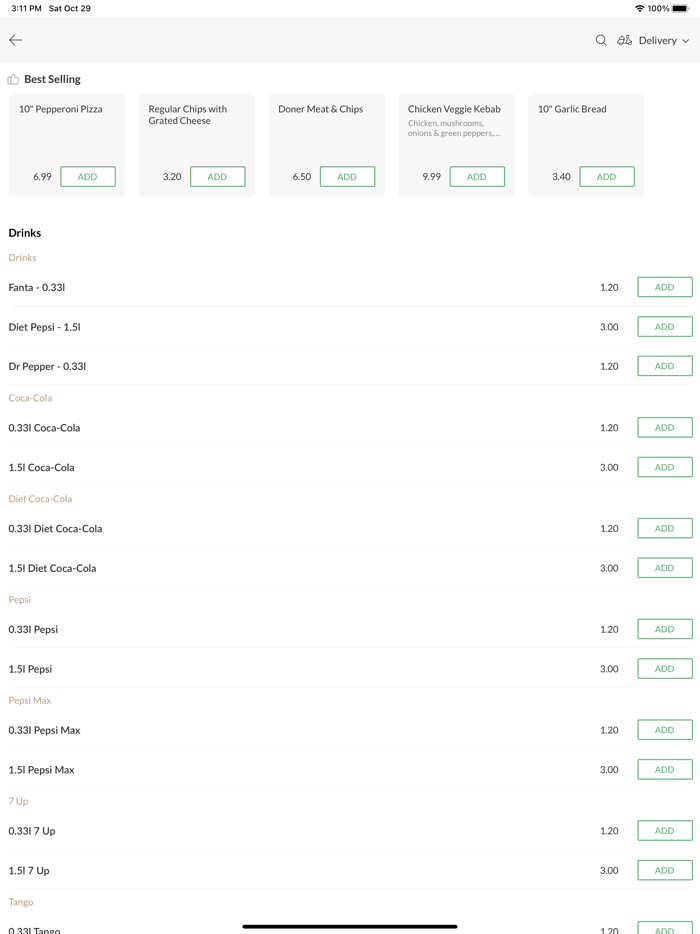Tap the Best Selling thumbs-up icon

pos(13,79)
